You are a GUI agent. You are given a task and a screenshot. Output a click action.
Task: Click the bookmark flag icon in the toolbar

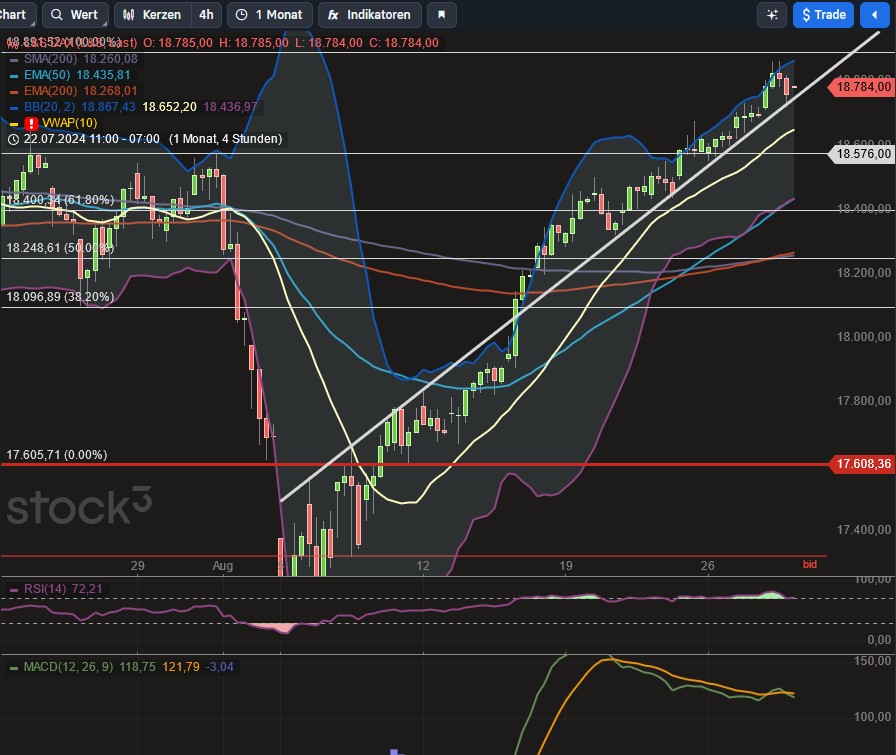click(x=440, y=15)
